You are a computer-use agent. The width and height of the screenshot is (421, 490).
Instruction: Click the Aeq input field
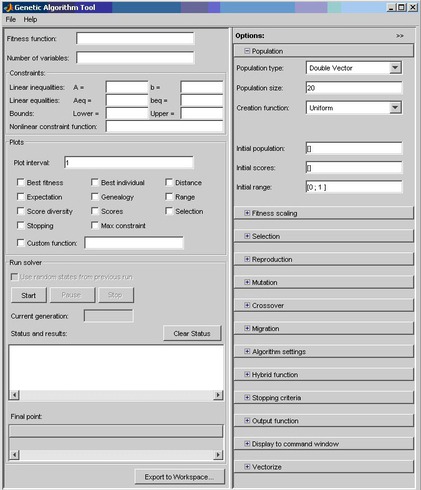127,100
